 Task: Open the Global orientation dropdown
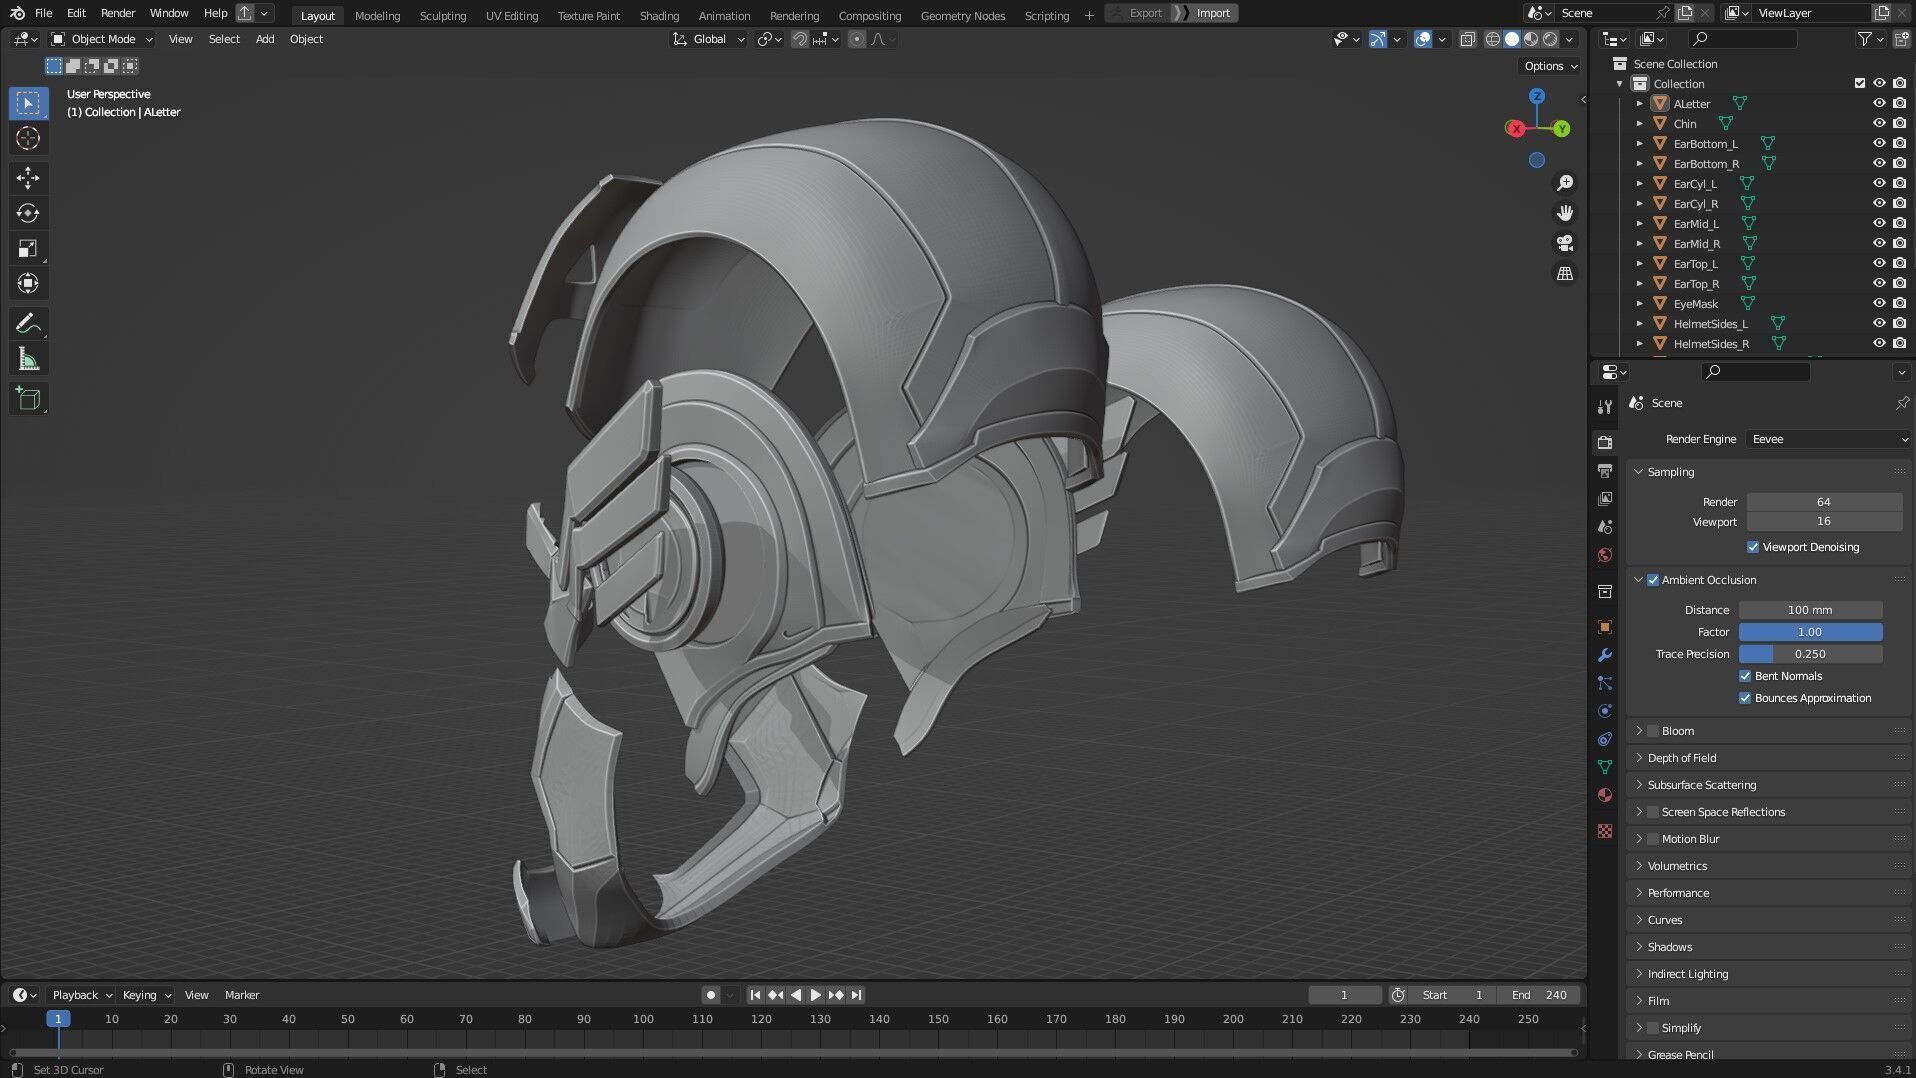(x=708, y=39)
